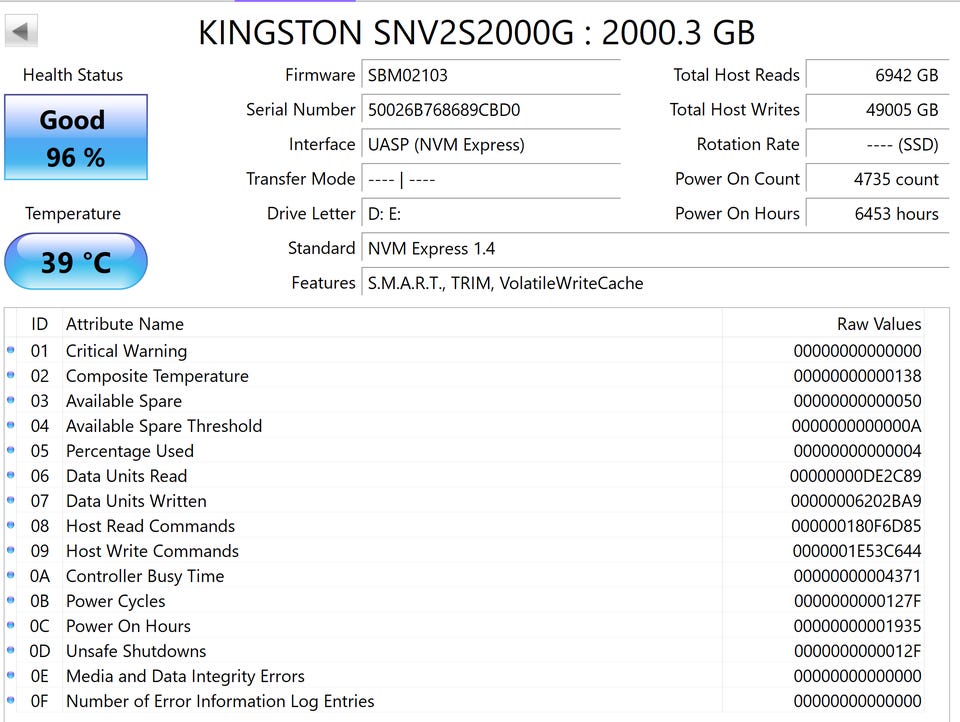Click raw value 00000000000050
The image size is (960, 722).
tap(857, 401)
